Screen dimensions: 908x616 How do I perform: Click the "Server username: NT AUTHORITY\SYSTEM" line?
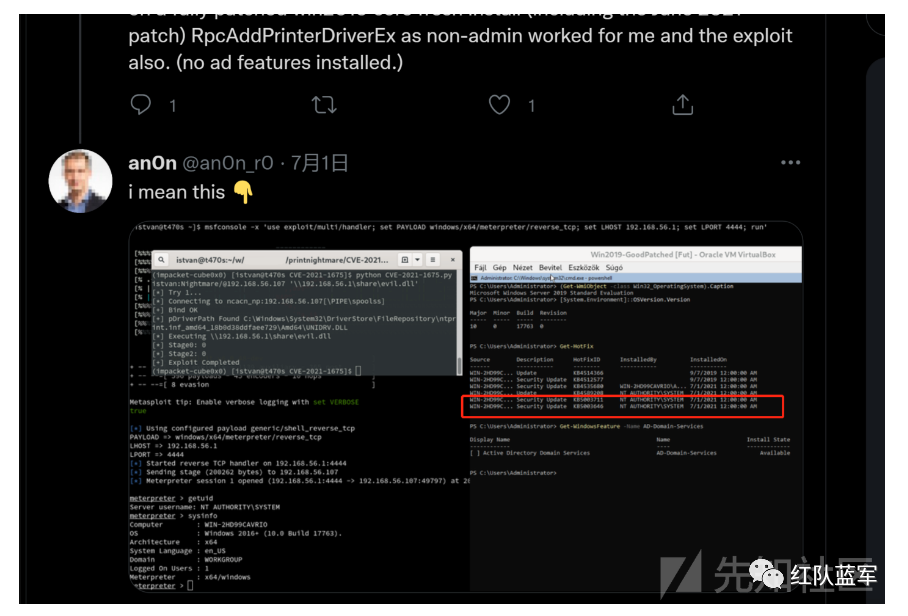coord(204,507)
